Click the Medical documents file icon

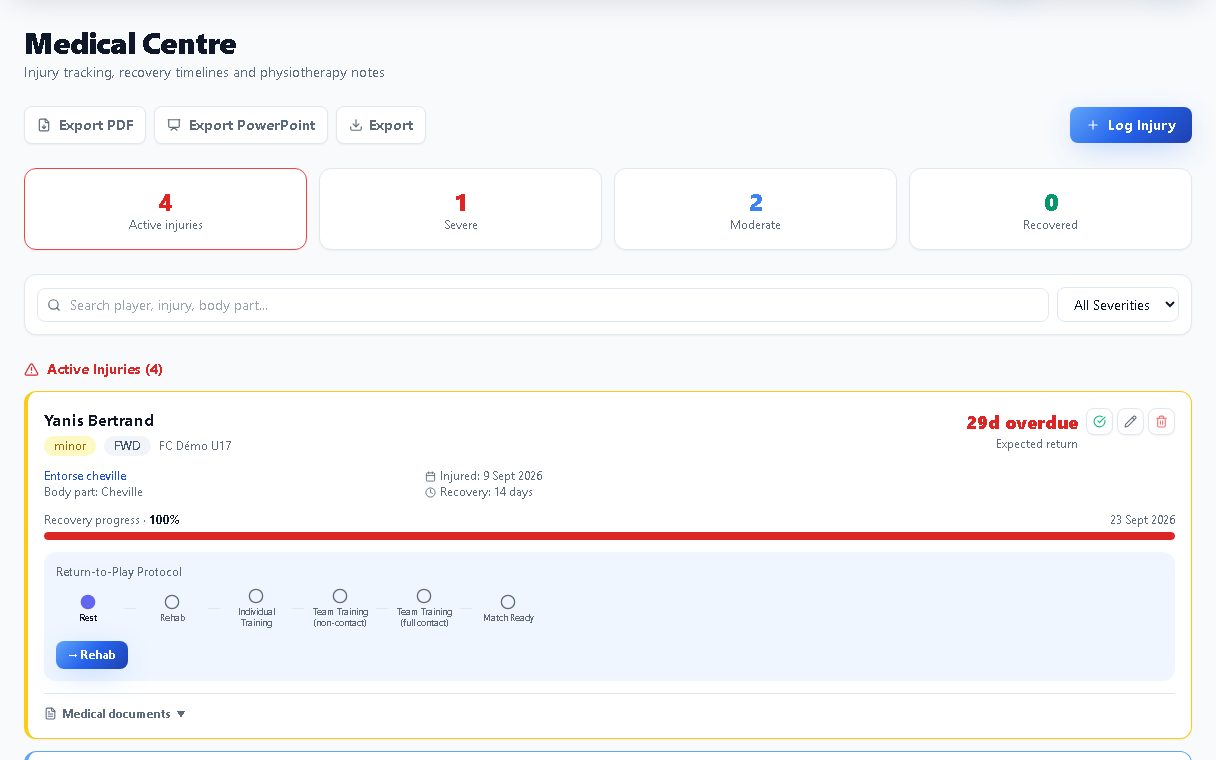(51, 714)
